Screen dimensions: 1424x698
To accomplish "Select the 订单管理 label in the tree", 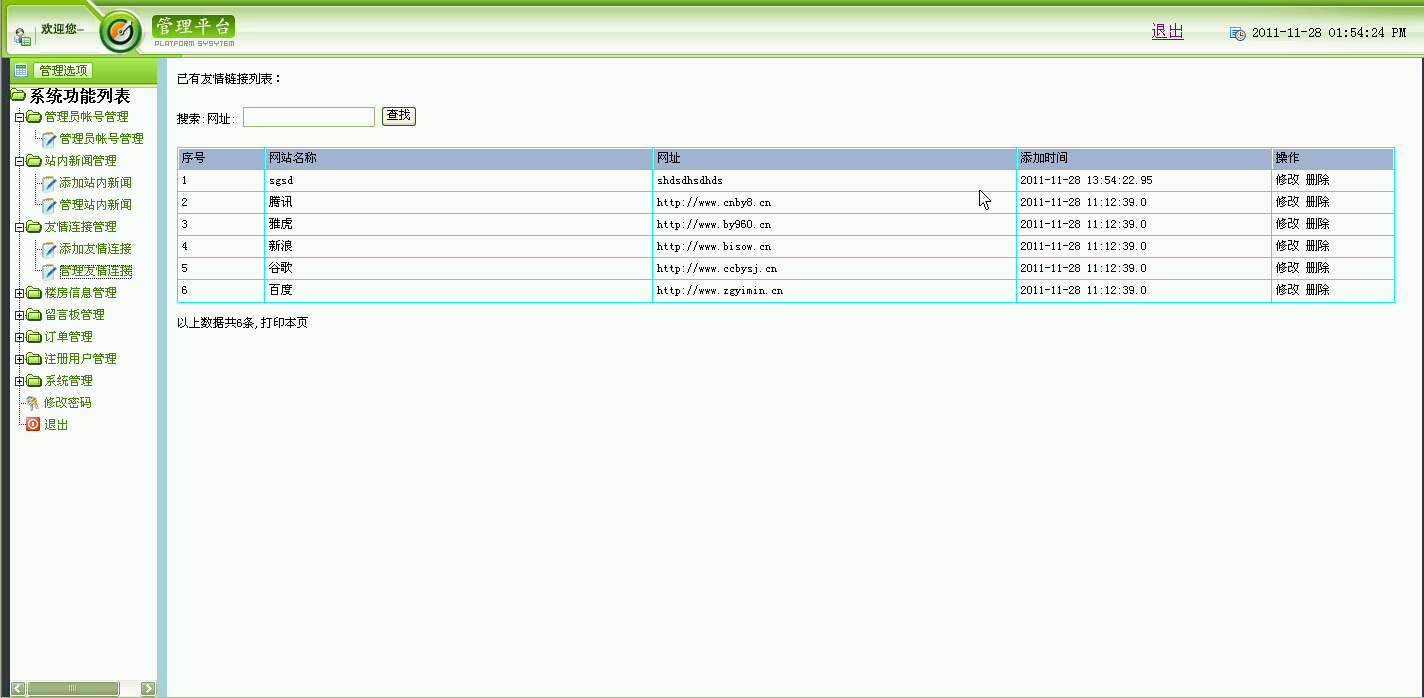I will (x=68, y=337).
